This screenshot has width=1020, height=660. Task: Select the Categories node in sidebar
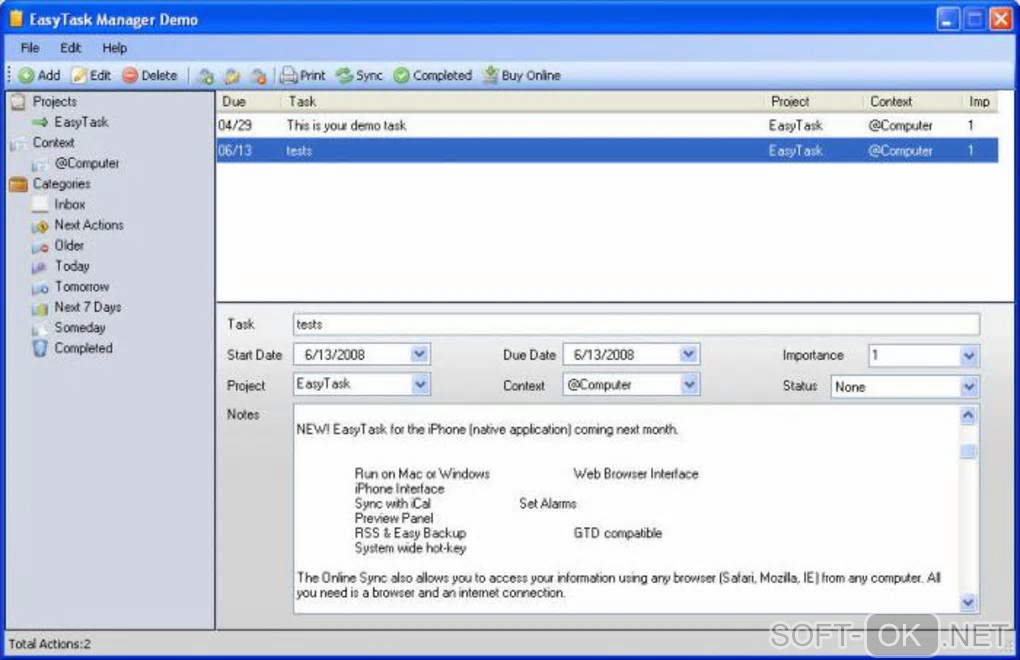tap(62, 184)
